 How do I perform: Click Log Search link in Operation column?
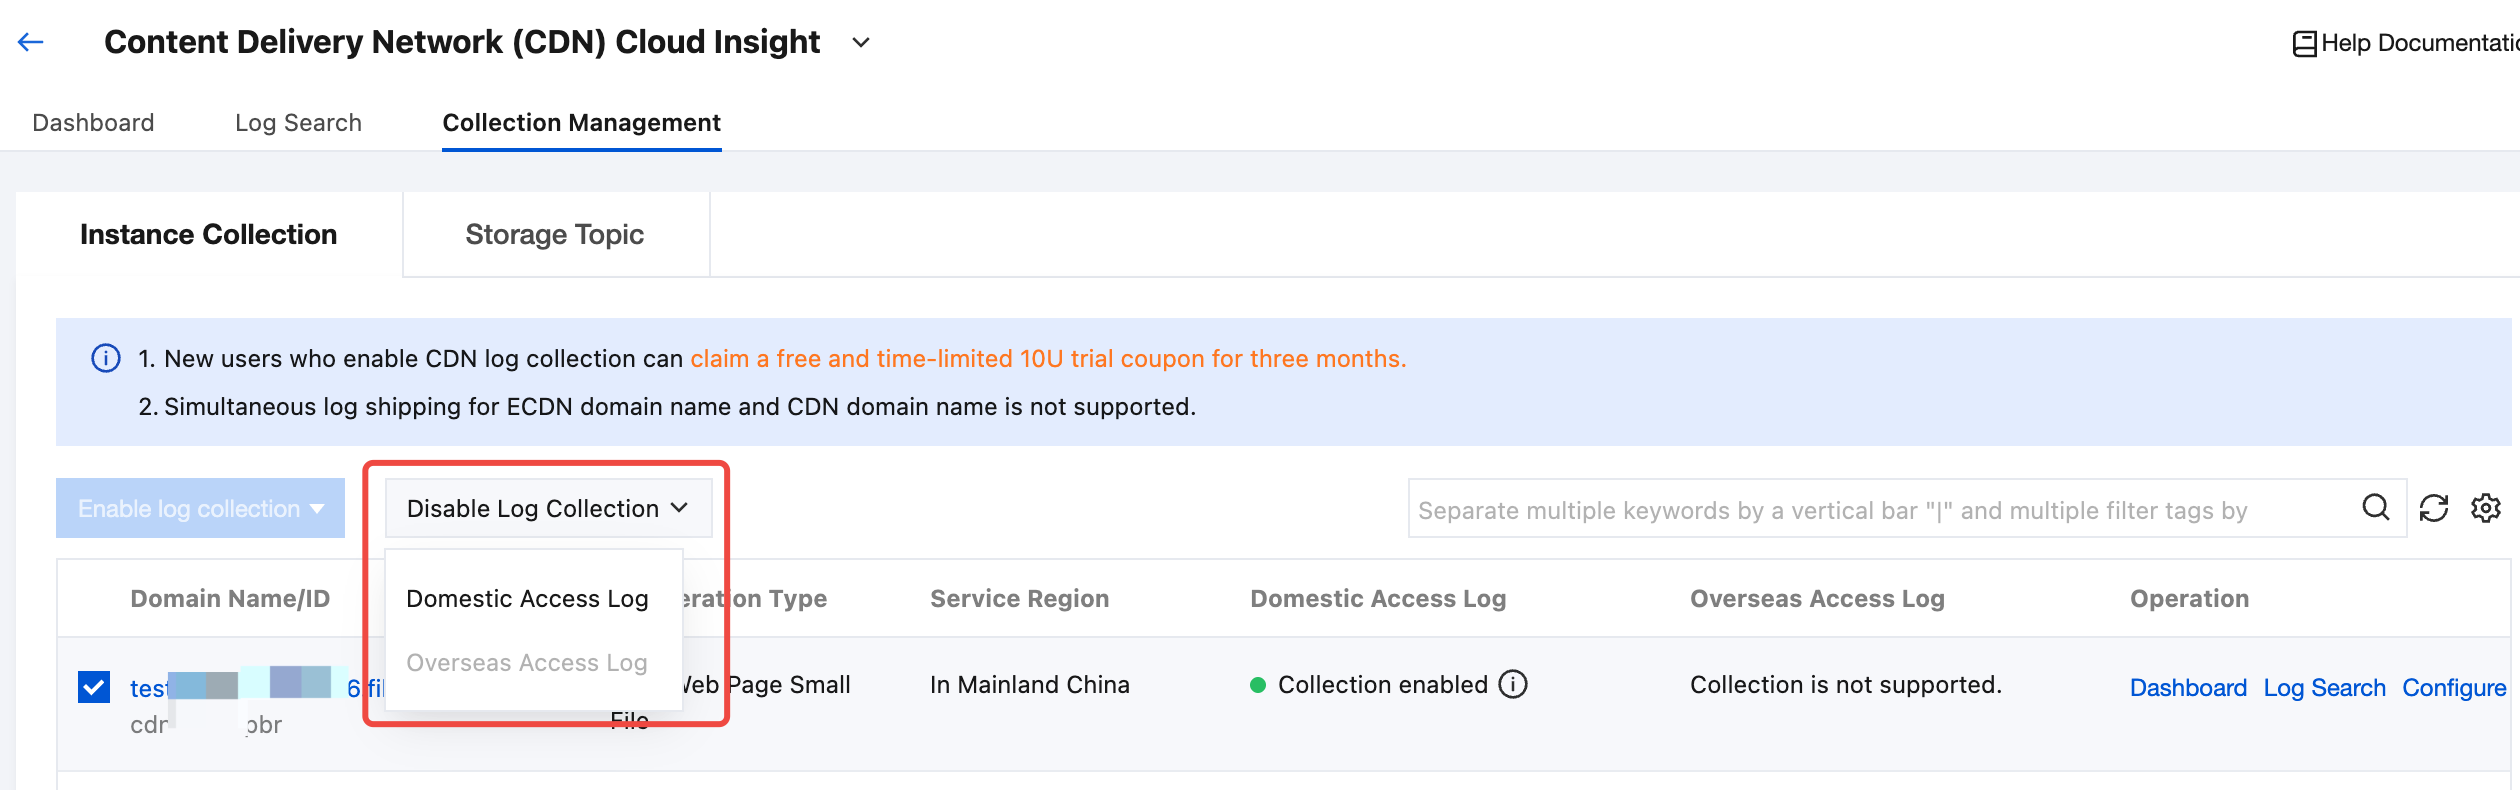pos(2324,688)
